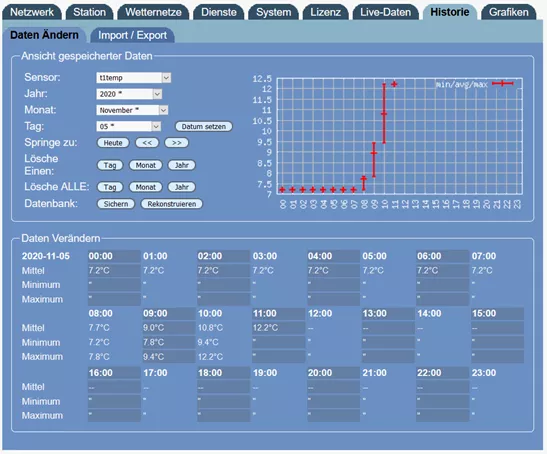Expand the Sensor t1temp dropdown
Viewport: 547px width, 454px height.
pyautogui.click(x=133, y=77)
